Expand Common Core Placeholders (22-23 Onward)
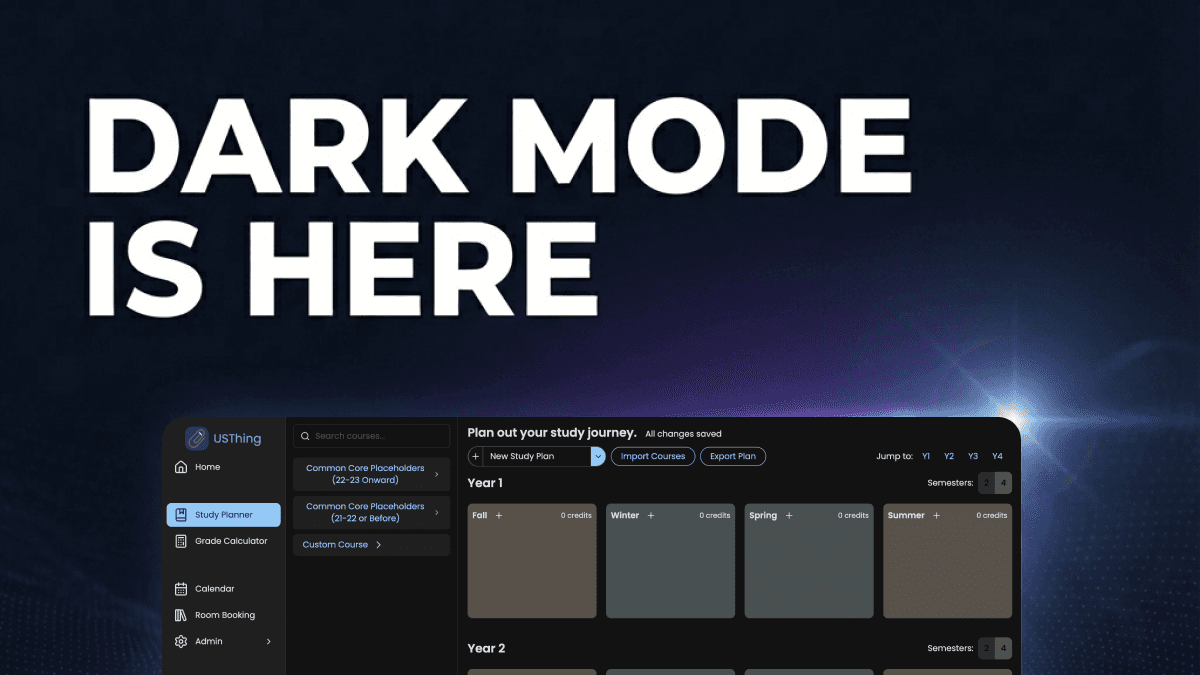Screen dimensions: 1200x675 point(371,474)
